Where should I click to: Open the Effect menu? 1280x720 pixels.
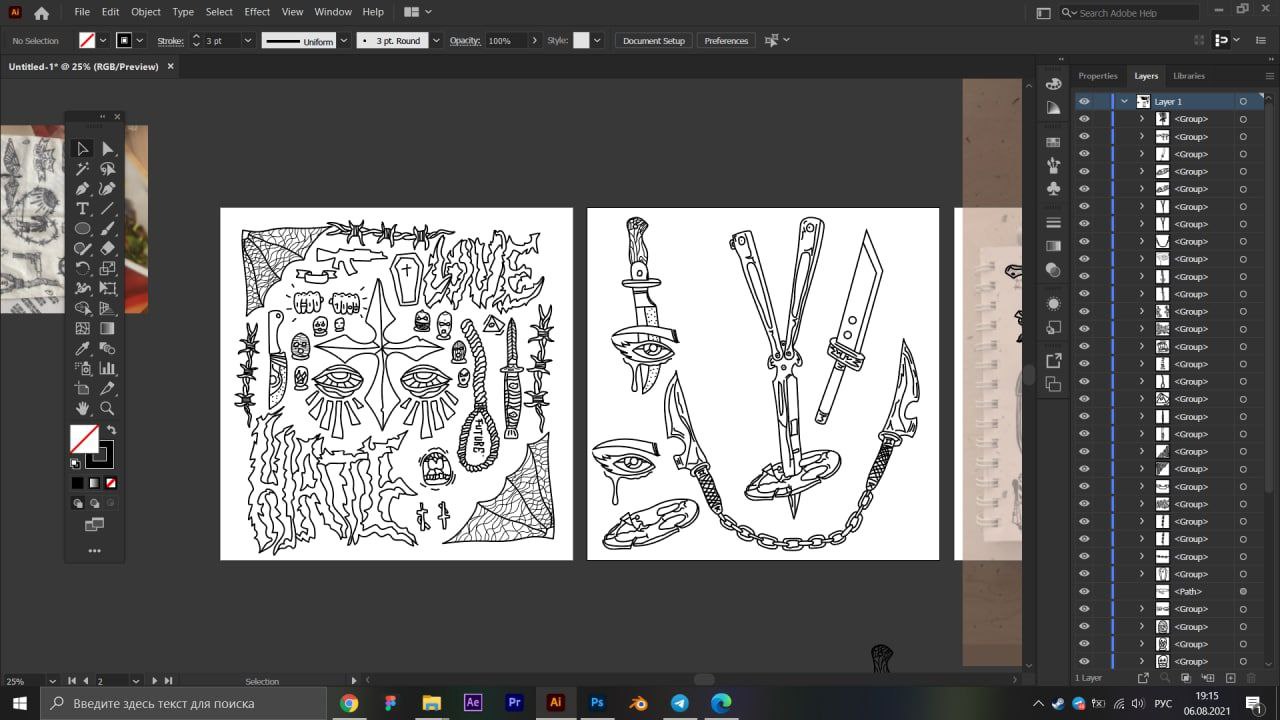point(257,12)
